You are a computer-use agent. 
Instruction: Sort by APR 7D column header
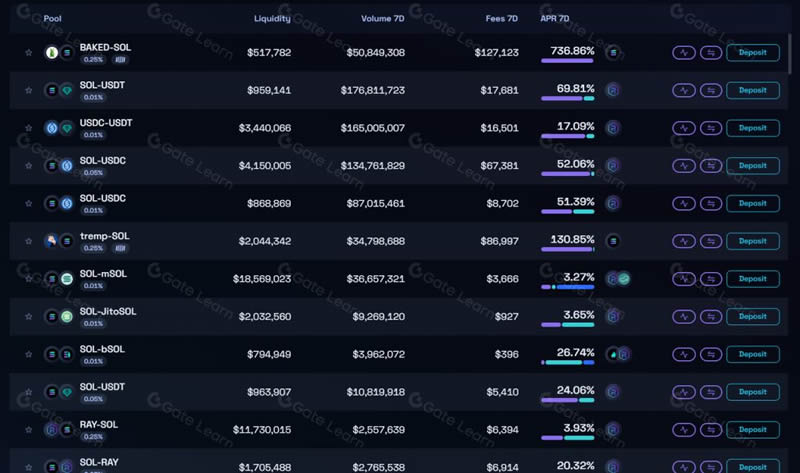(x=556, y=19)
